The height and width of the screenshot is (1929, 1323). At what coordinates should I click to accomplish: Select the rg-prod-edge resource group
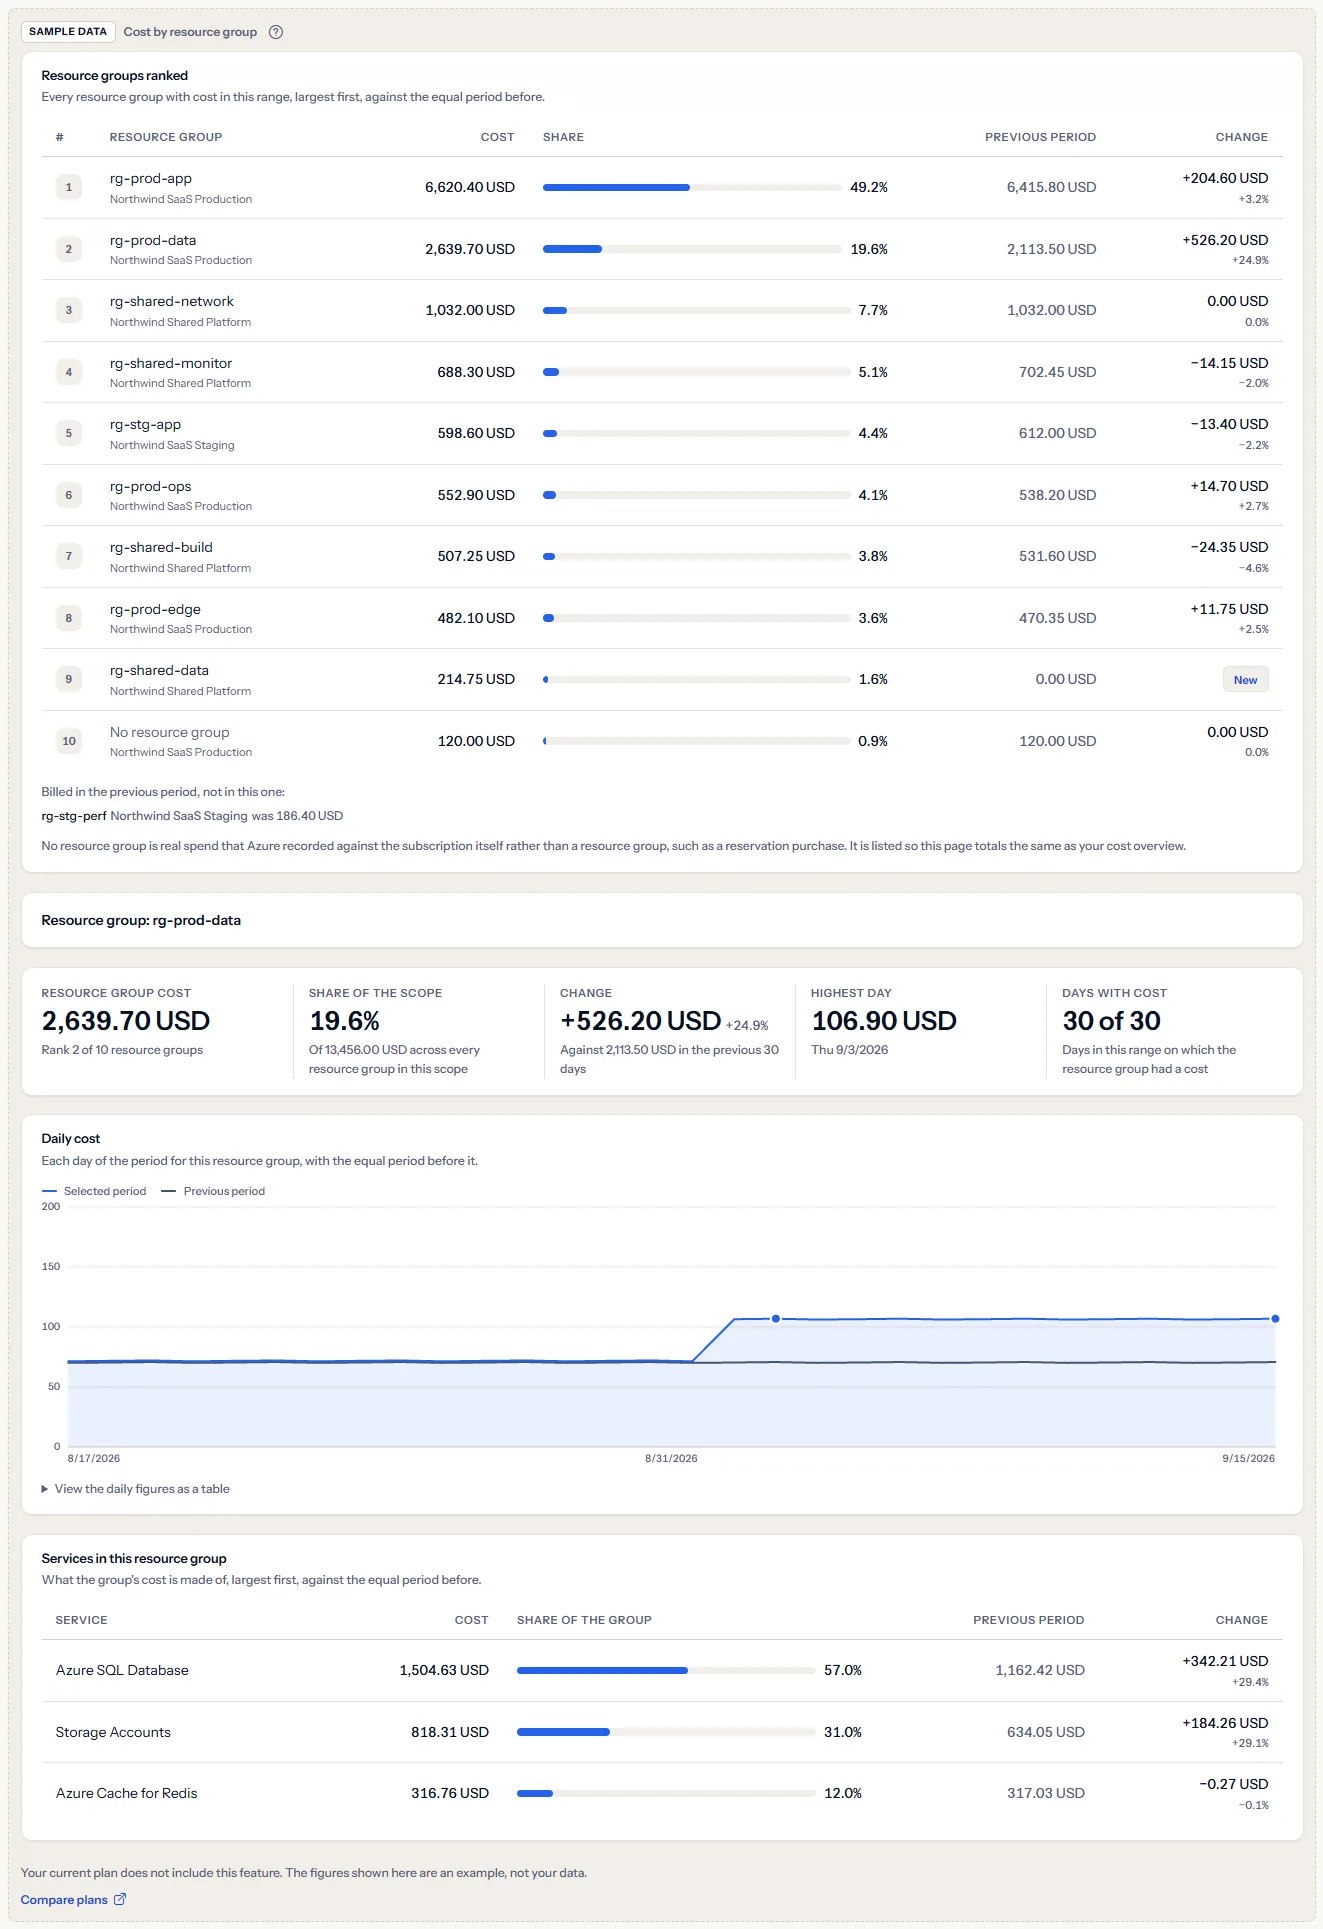(155, 609)
